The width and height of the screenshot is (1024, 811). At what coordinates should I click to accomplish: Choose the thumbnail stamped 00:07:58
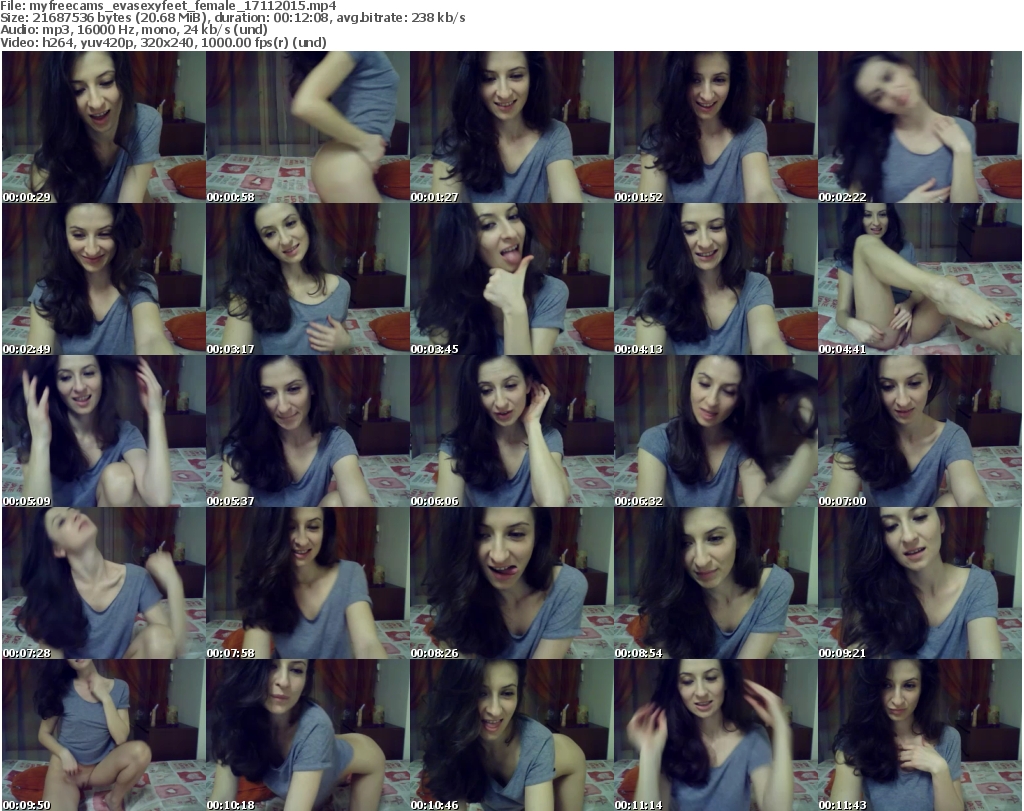point(308,583)
